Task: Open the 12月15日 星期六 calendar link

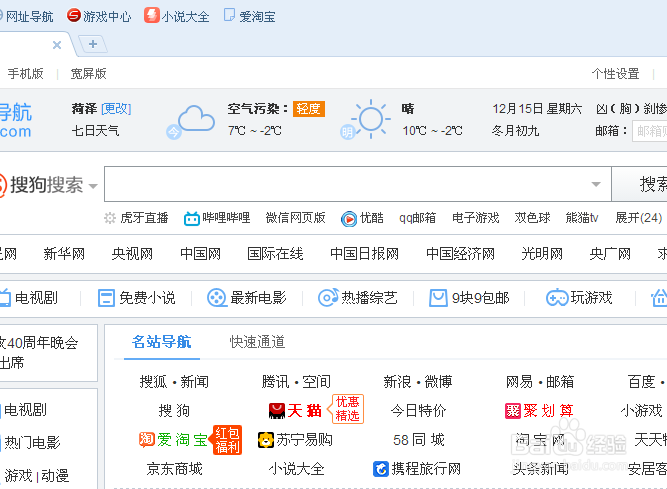Action: (x=537, y=109)
